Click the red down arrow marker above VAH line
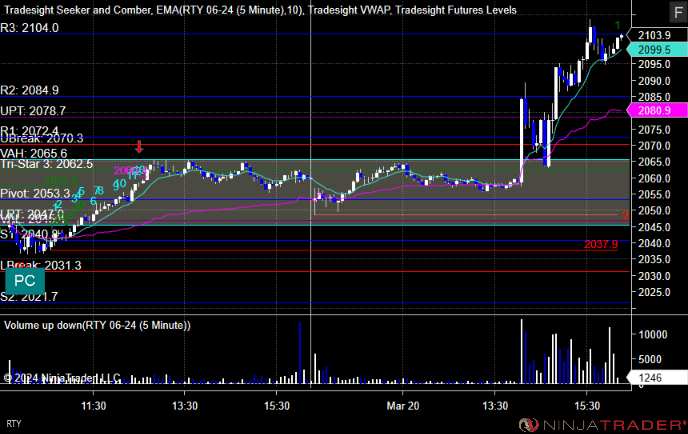 (x=139, y=147)
